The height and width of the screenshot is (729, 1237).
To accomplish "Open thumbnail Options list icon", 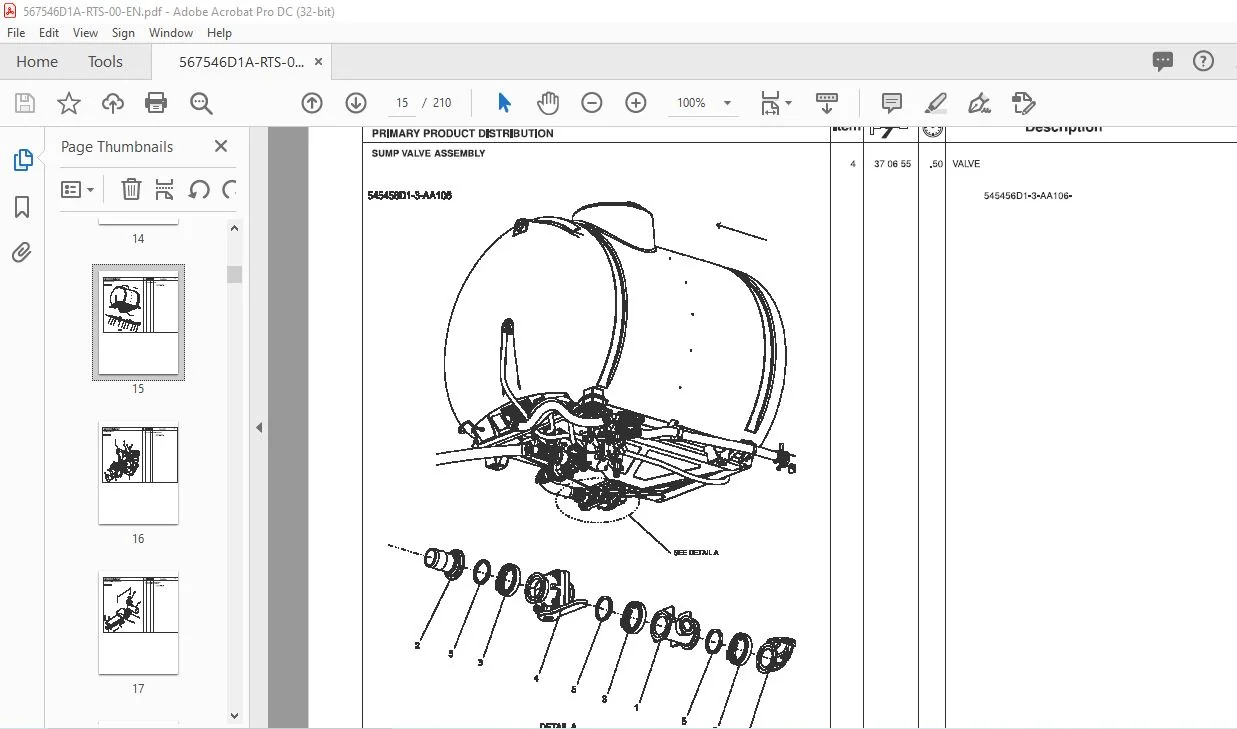I will (x=77, y=189).
